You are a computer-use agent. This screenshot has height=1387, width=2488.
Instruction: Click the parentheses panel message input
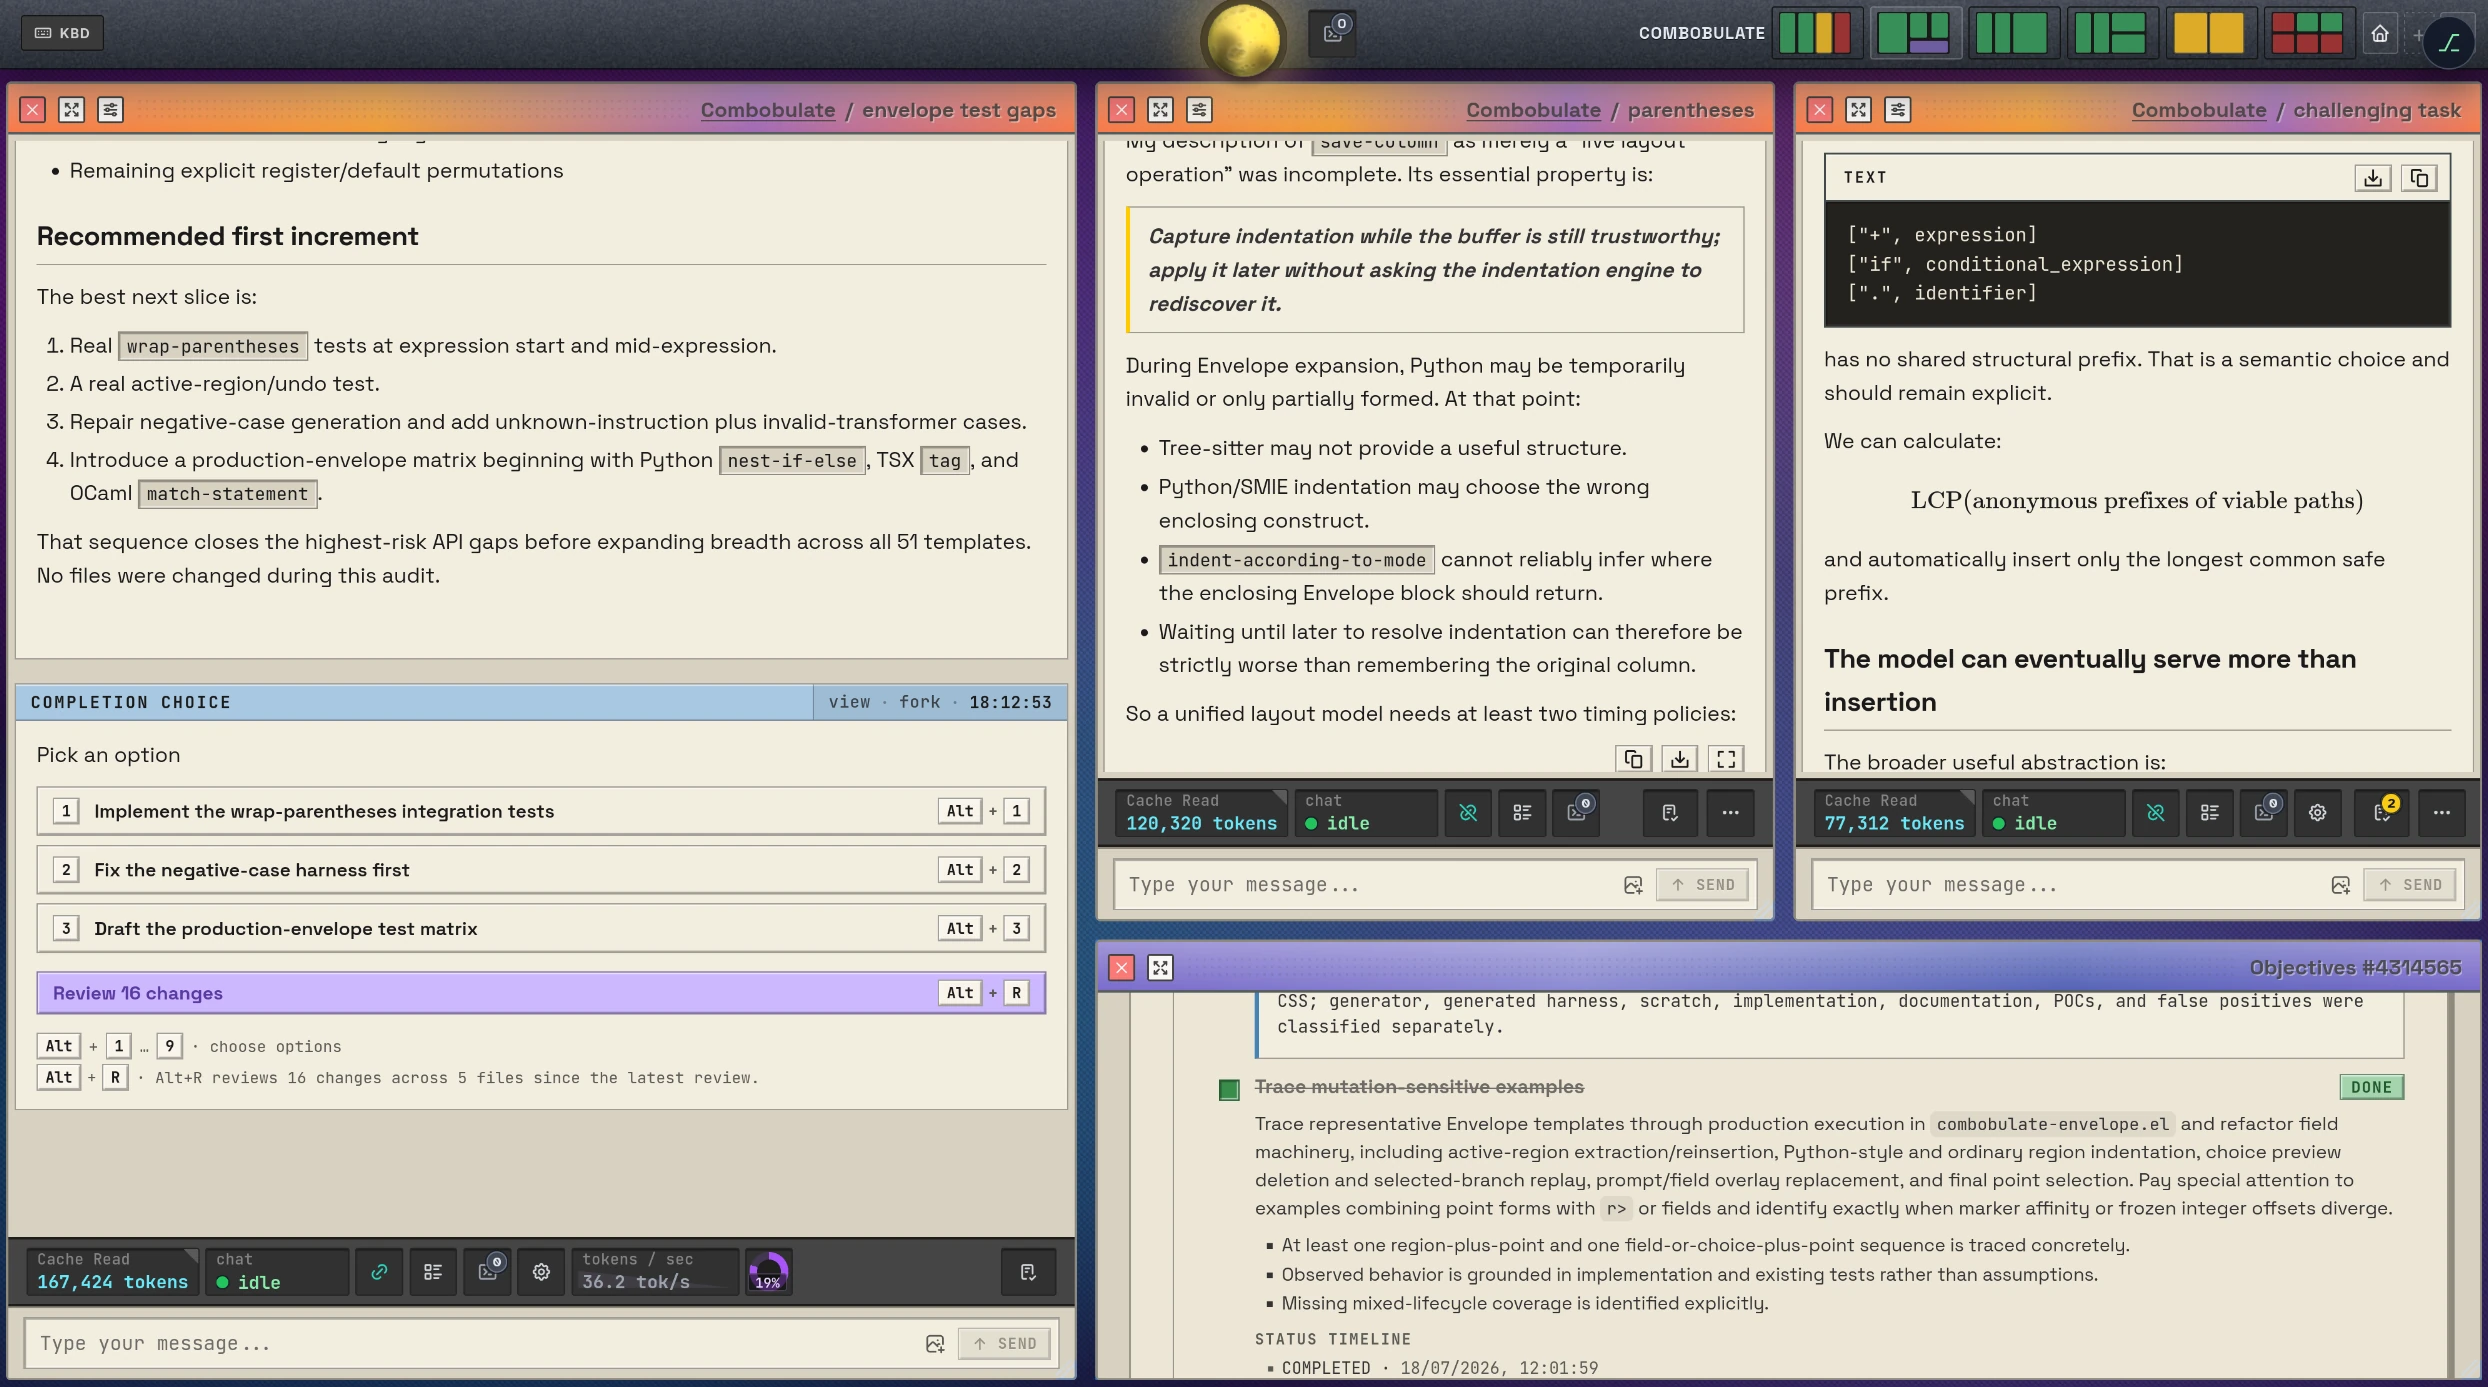click(1368, 885)
